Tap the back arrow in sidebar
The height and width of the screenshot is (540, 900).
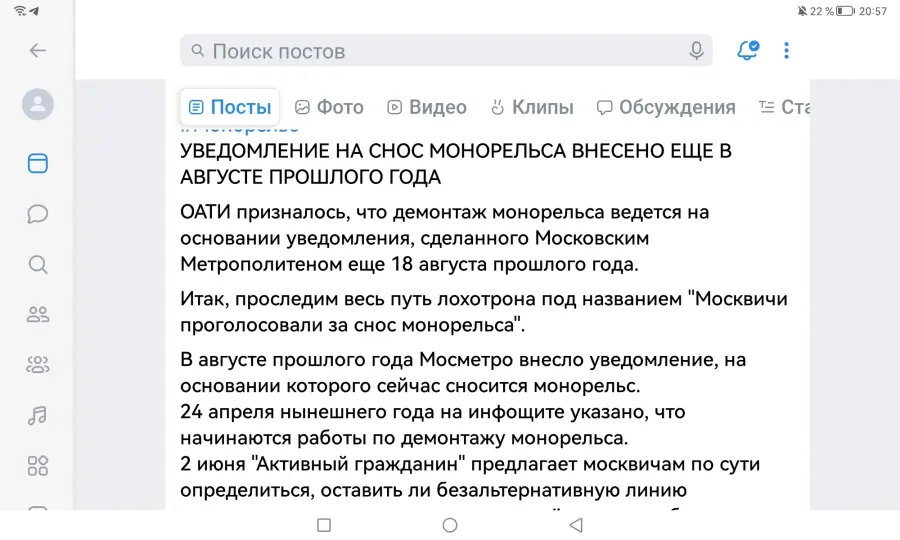pos(38,50)
